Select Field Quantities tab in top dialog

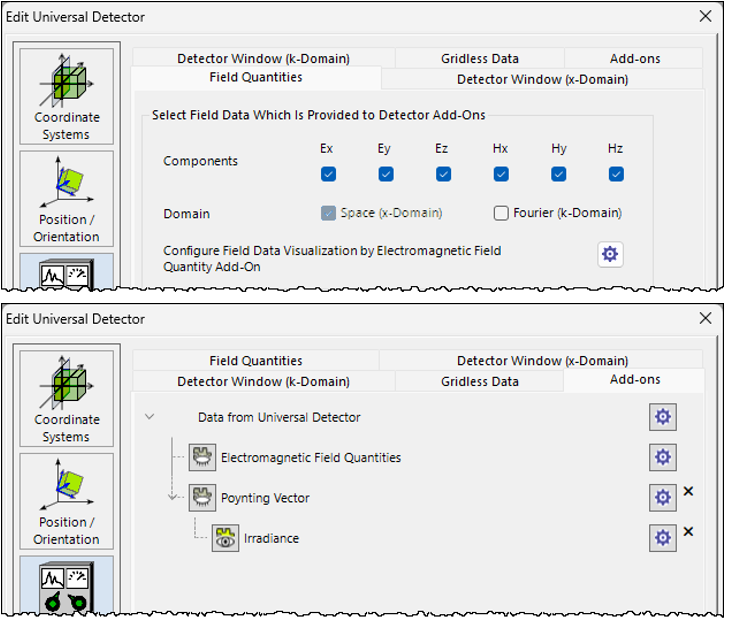click(256, 77)
